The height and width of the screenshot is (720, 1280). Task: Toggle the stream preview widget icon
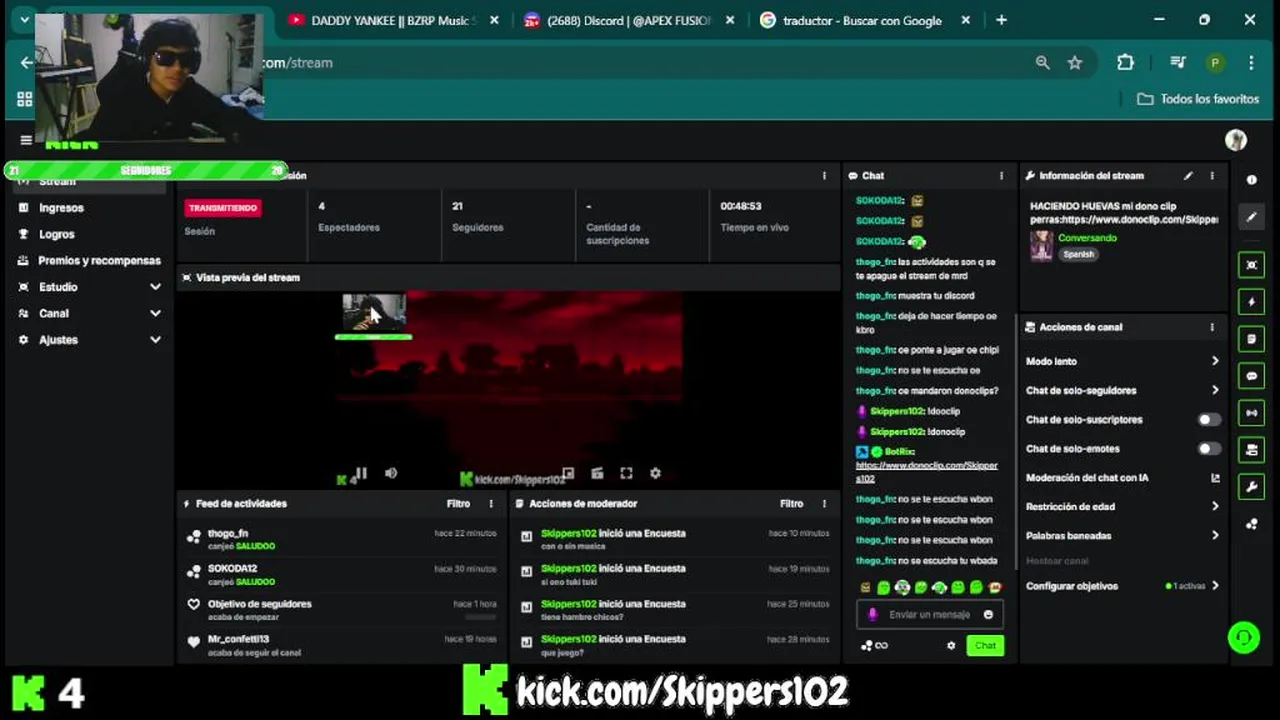(1251, 265)
